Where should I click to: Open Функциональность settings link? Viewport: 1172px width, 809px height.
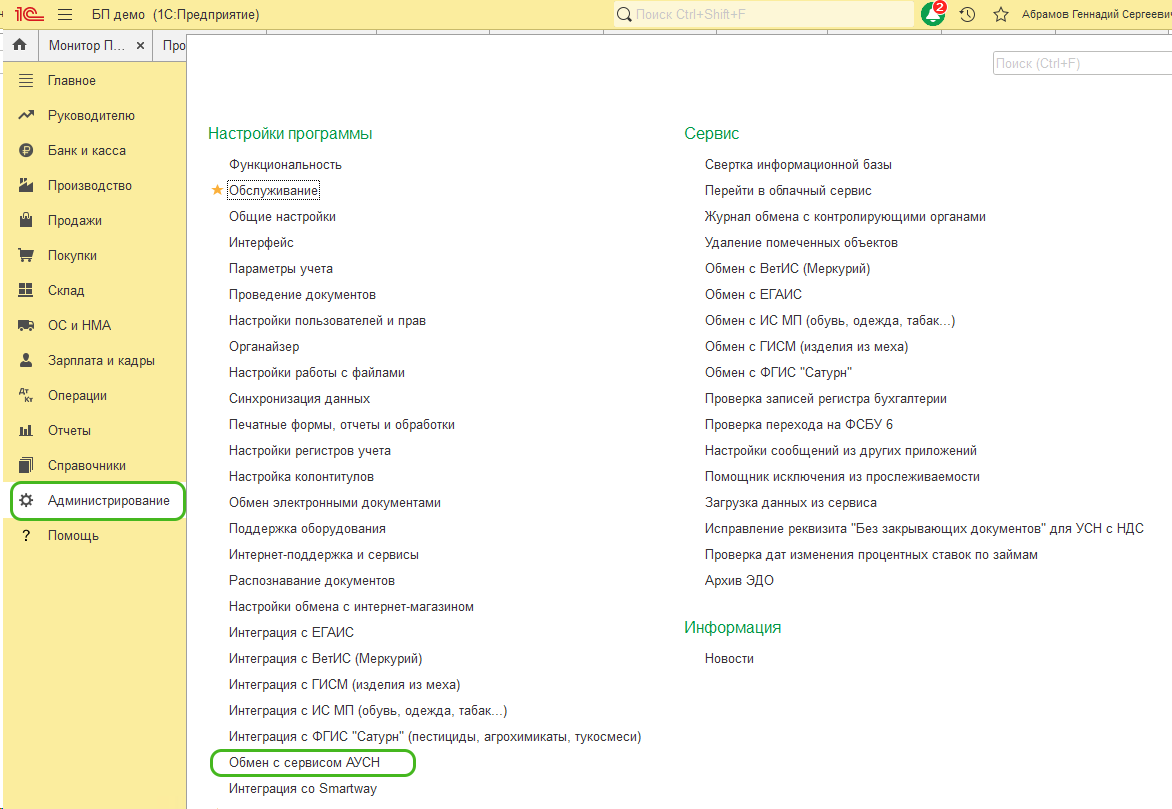pyautogui.click(x=285, y=164)
